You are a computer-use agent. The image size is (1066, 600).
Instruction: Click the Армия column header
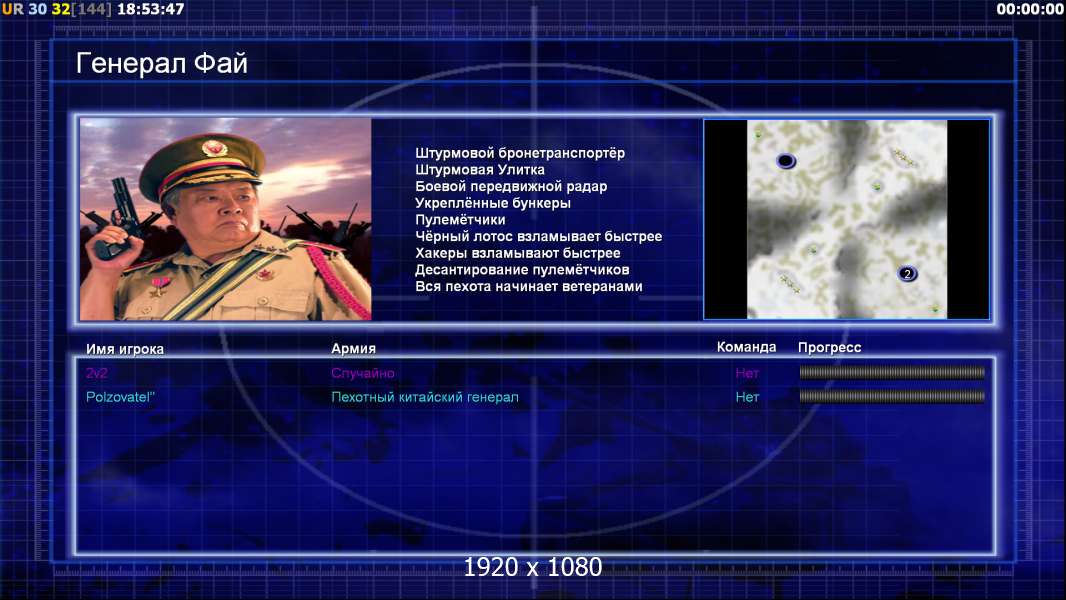click(x=354, y=348)
